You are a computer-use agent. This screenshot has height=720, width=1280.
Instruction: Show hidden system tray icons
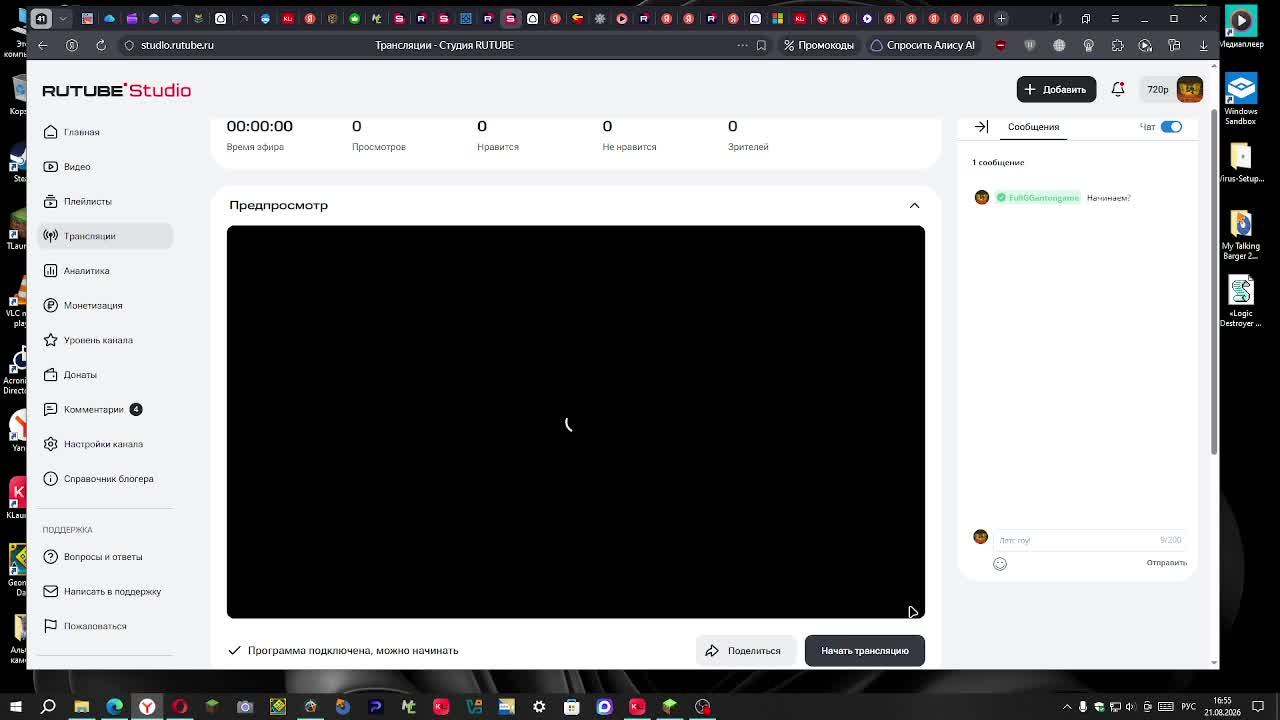click(1068, 707)
